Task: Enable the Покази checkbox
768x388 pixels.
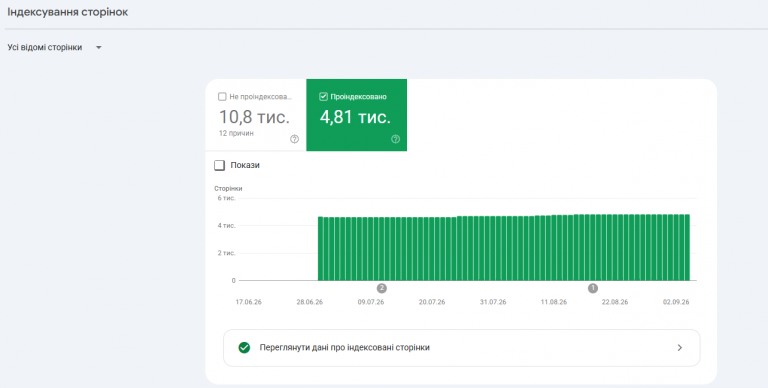Action: click(219, 165)
